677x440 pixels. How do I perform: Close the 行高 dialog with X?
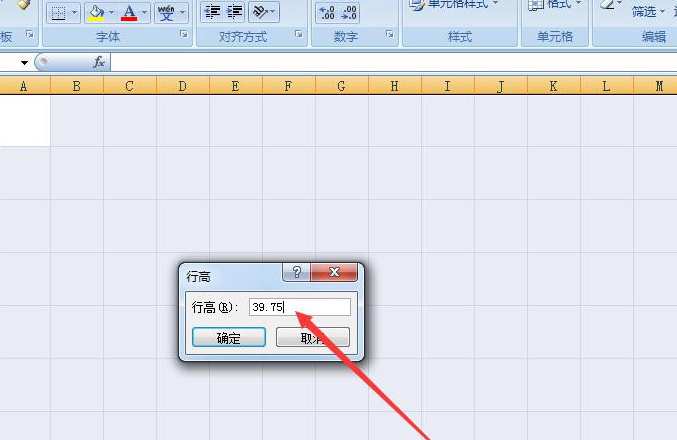[x=334, y=272]
